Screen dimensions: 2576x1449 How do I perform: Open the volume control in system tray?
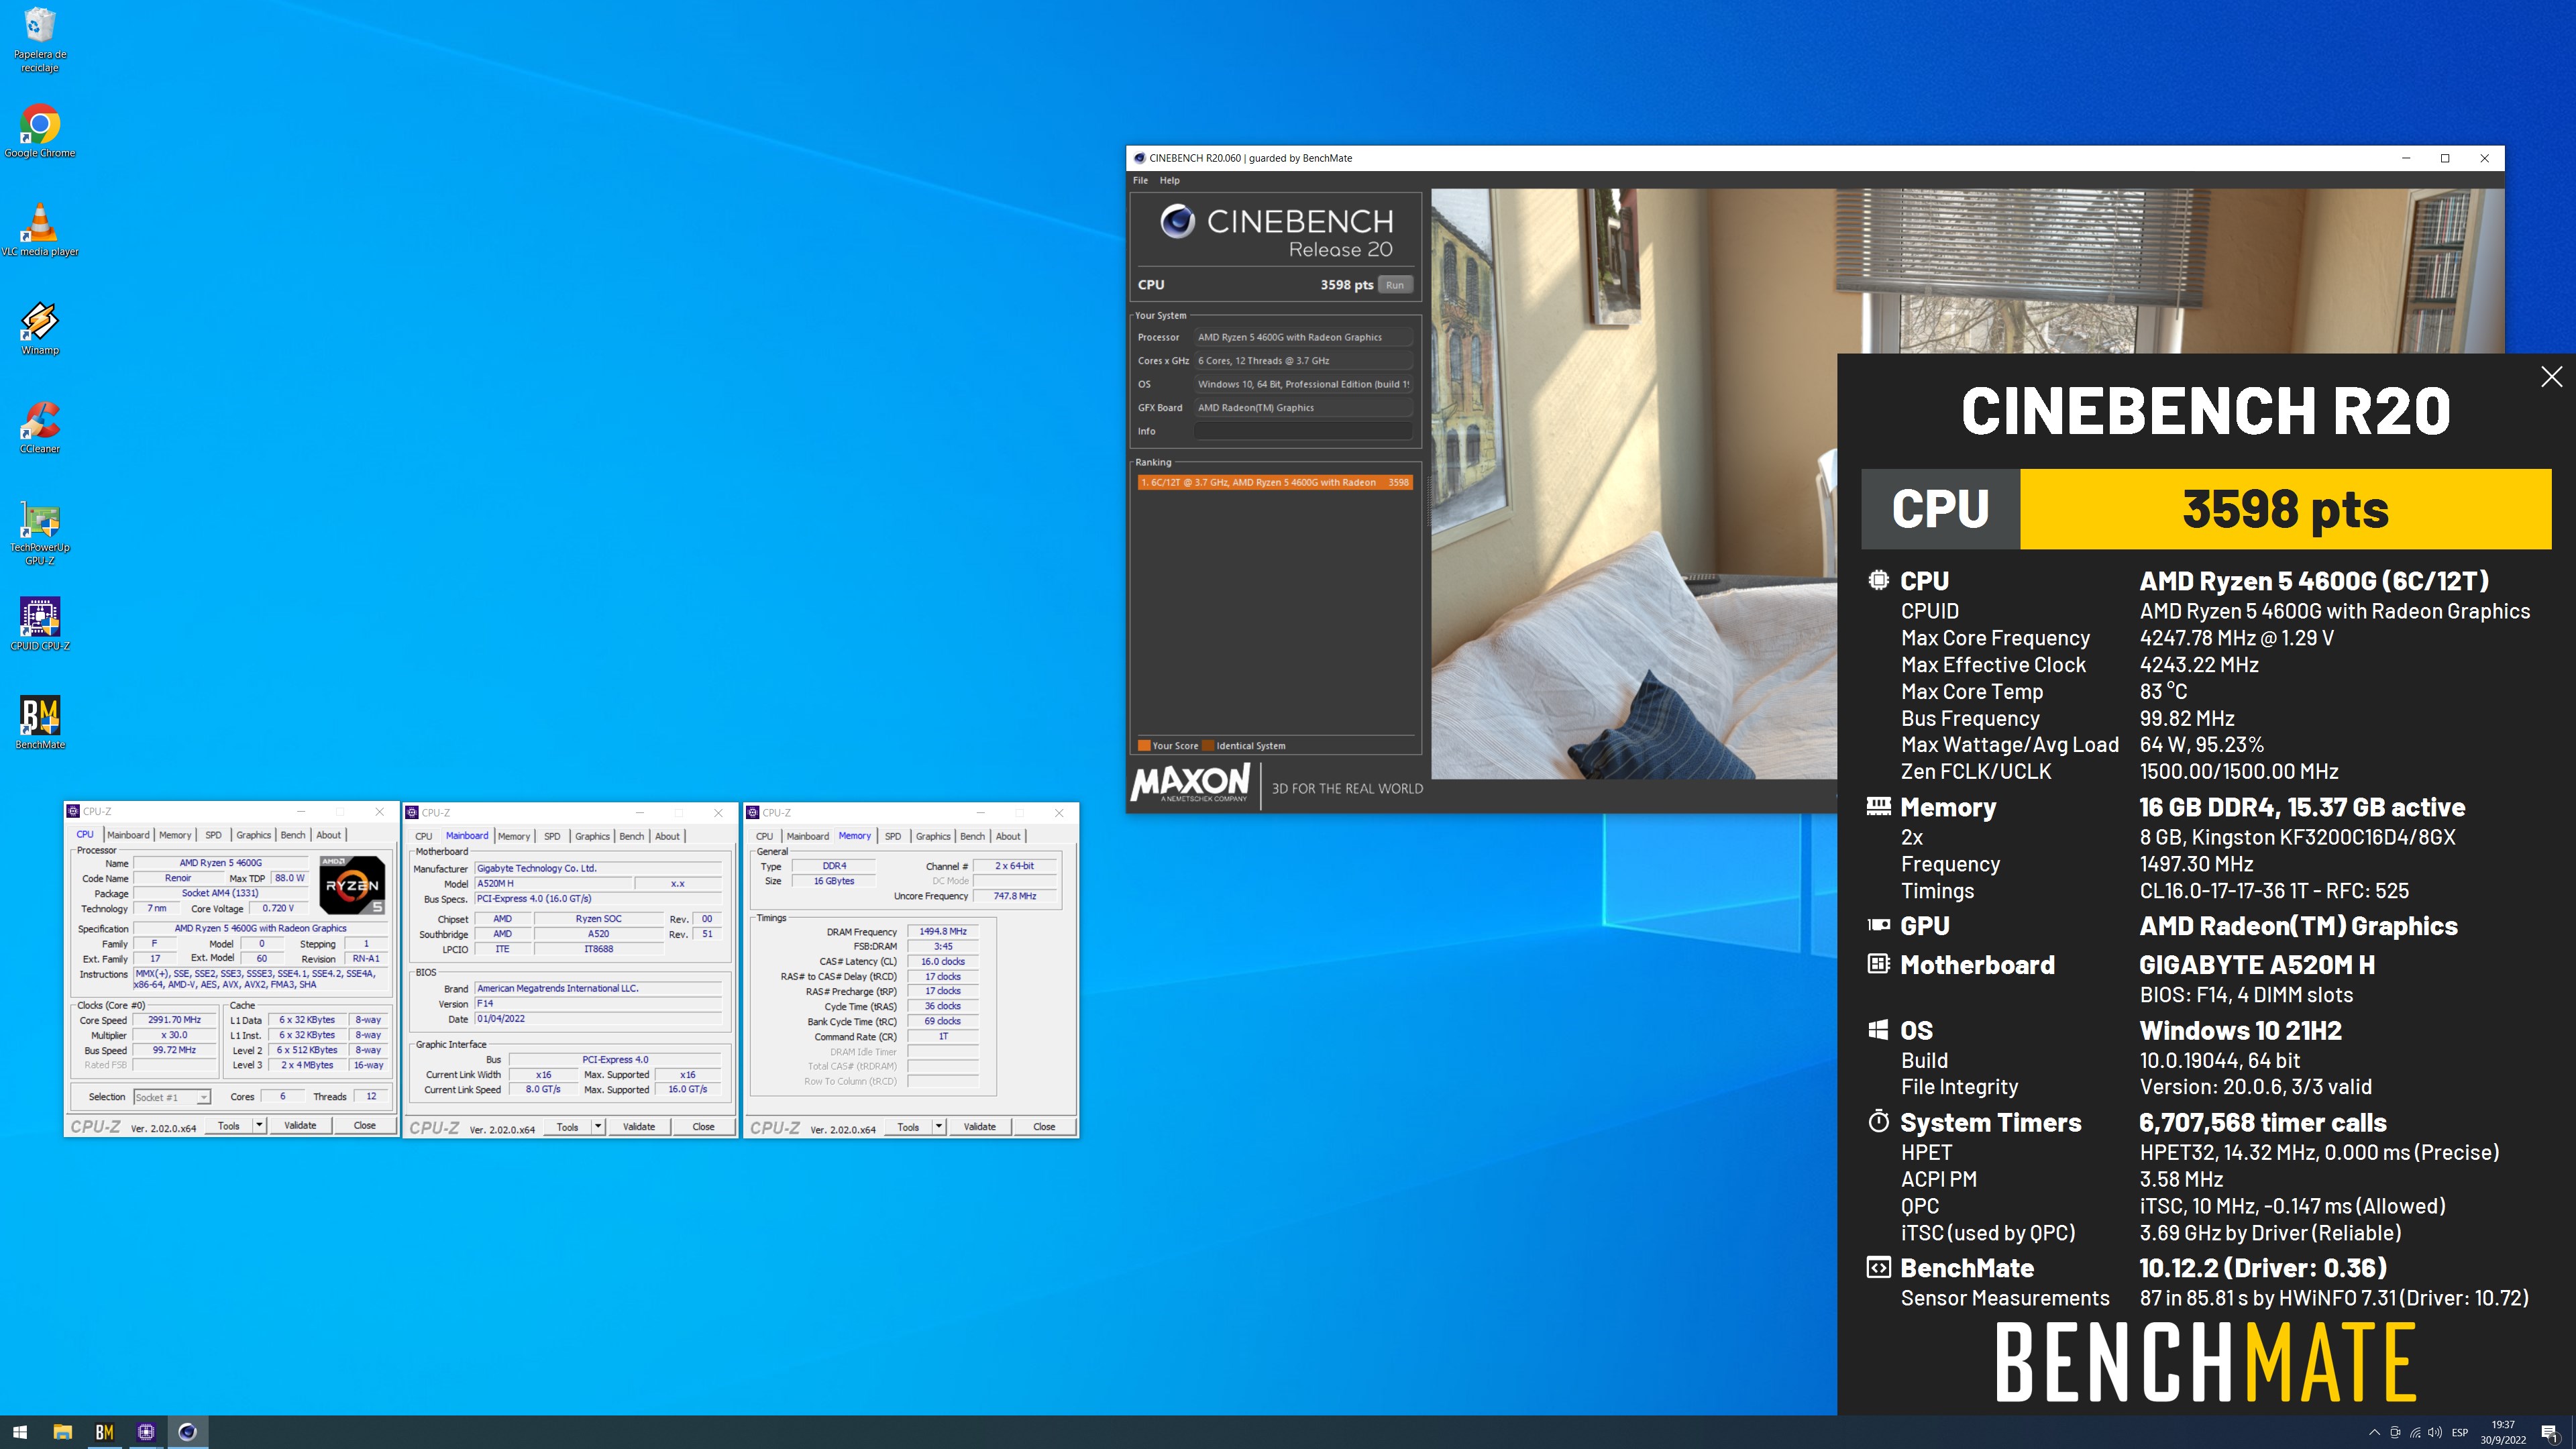pyautogui.click(x=2434, y=1432)
